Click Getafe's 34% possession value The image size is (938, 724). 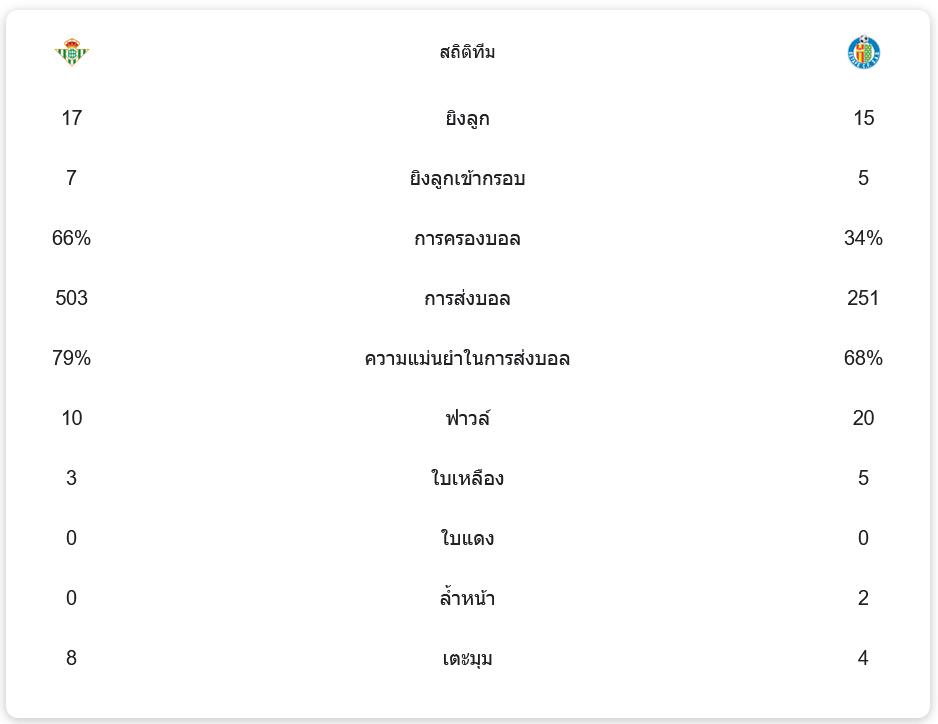(863, 238)
